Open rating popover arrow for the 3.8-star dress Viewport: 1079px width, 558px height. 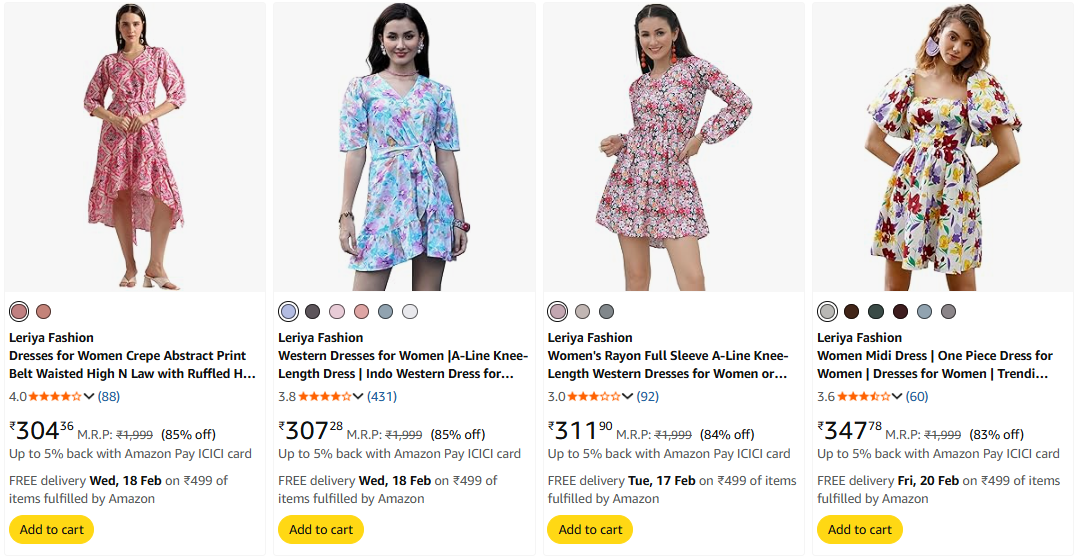coord(359,397)
